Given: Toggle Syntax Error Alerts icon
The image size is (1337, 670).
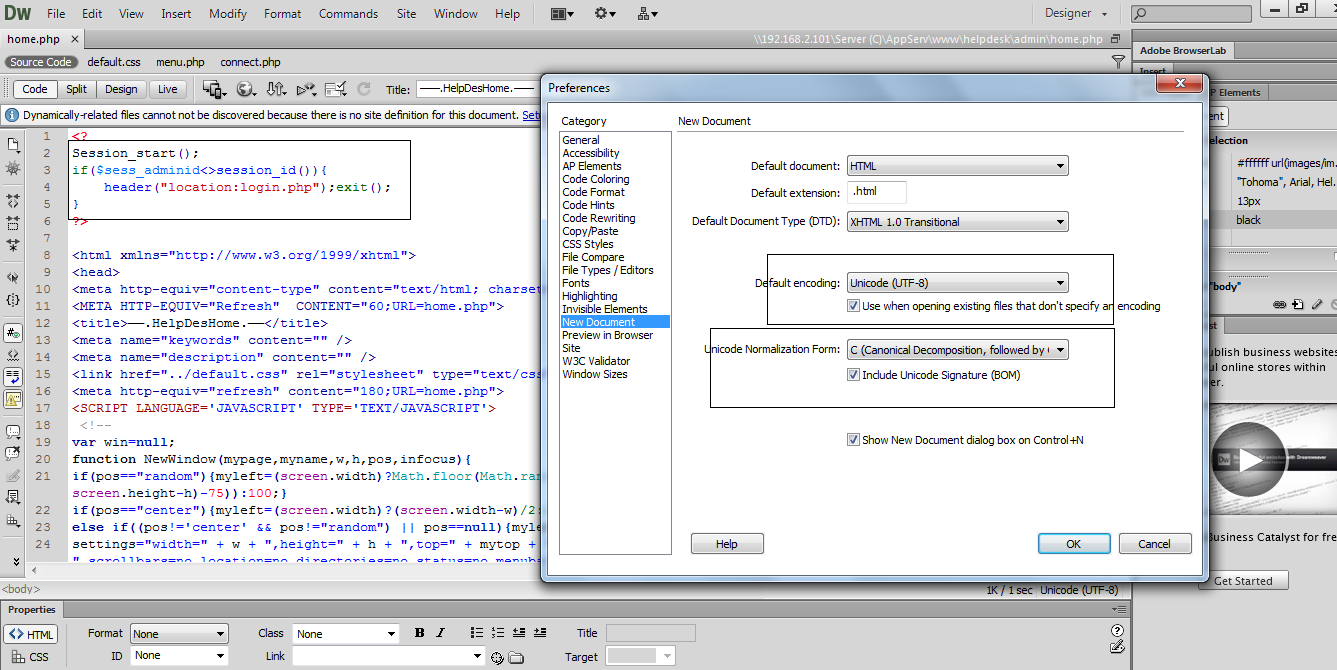Looking at the screenshot, I should (13, 399).
